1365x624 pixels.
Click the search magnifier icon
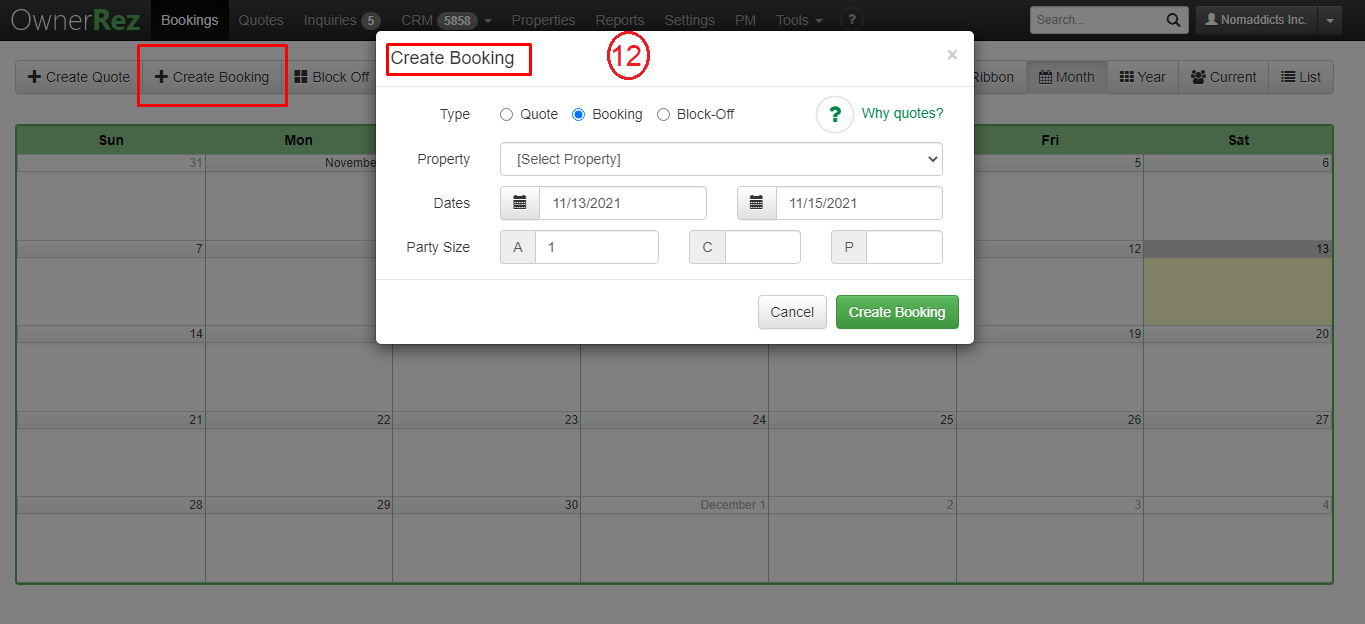1173,20
